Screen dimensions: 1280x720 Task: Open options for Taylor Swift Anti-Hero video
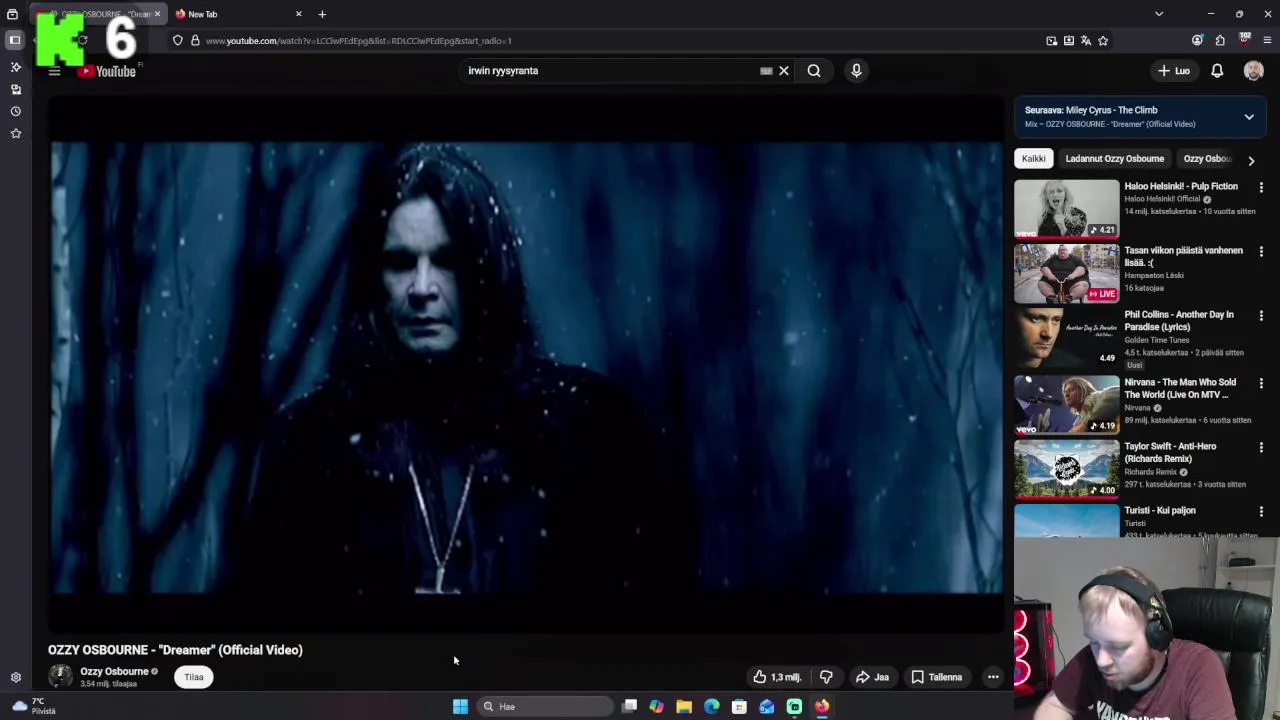pyautogui.click(x=1261, y=447)
